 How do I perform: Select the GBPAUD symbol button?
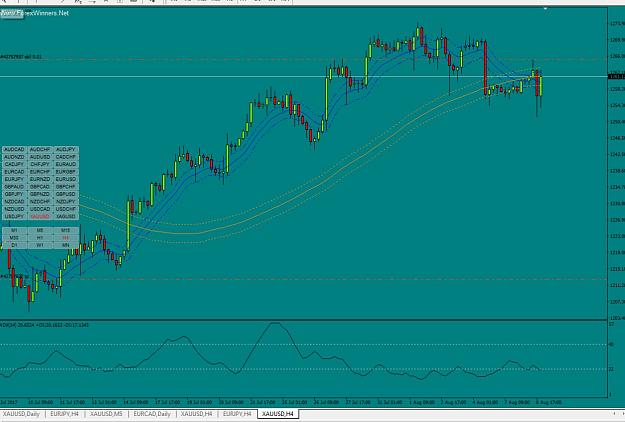(x=14, y=186)
